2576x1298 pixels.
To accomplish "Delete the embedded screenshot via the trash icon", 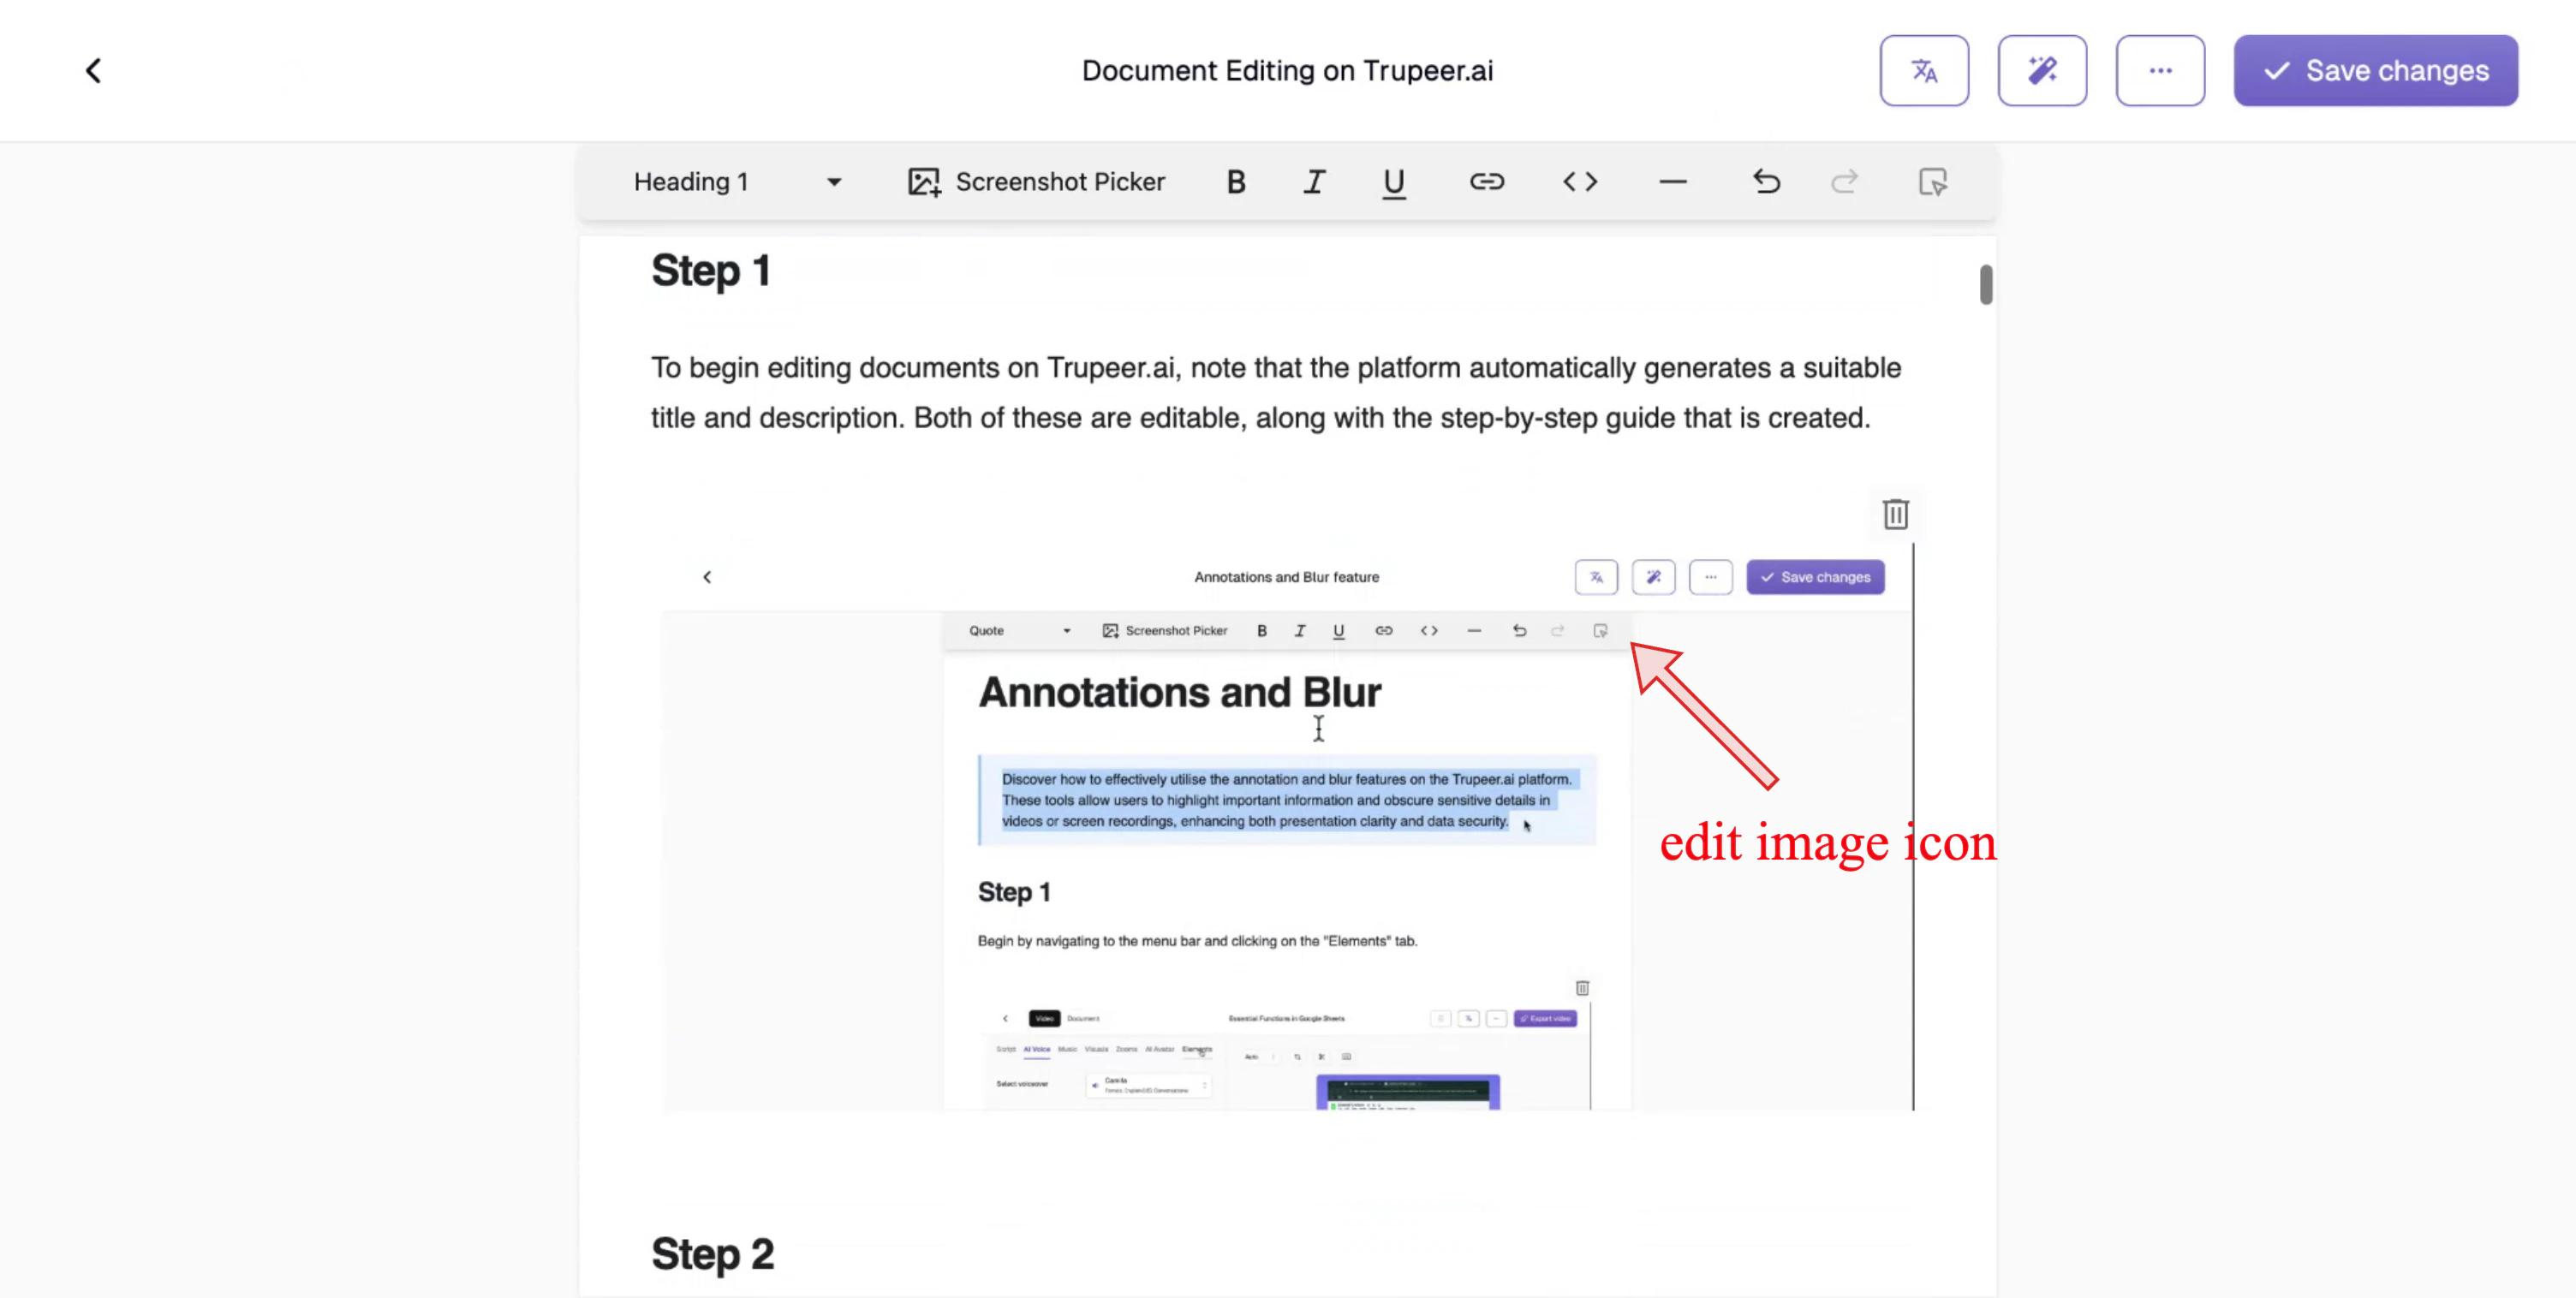I will point(1894,514).
